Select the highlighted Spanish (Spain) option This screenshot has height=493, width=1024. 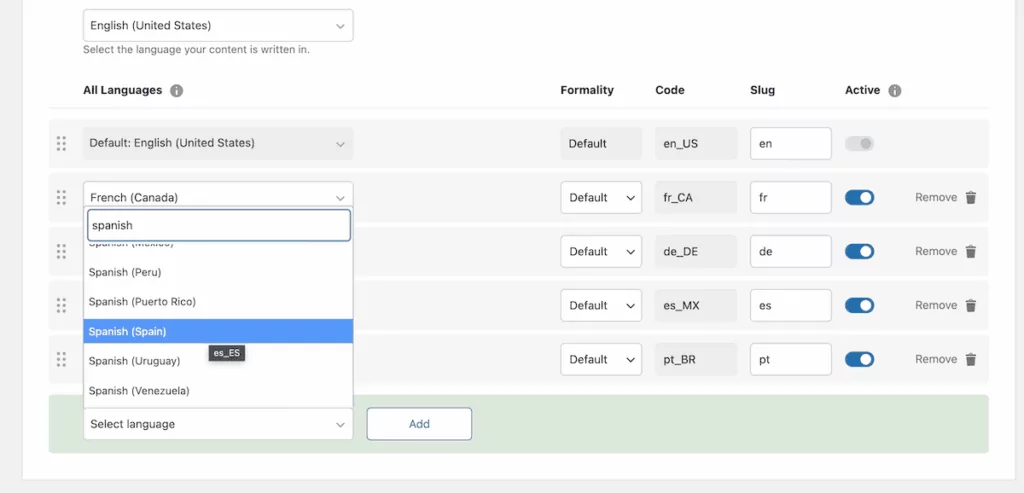coord(218,331)
